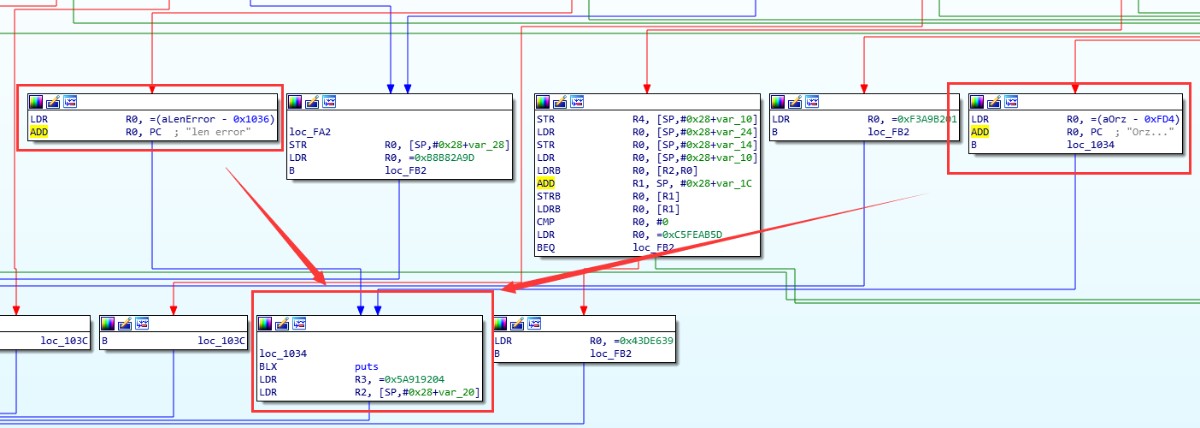Click pencil edit icon on "B loc_103C" block
This screenshot has width=1200, height=428.
pyautogui.click(x=126, y=324)
